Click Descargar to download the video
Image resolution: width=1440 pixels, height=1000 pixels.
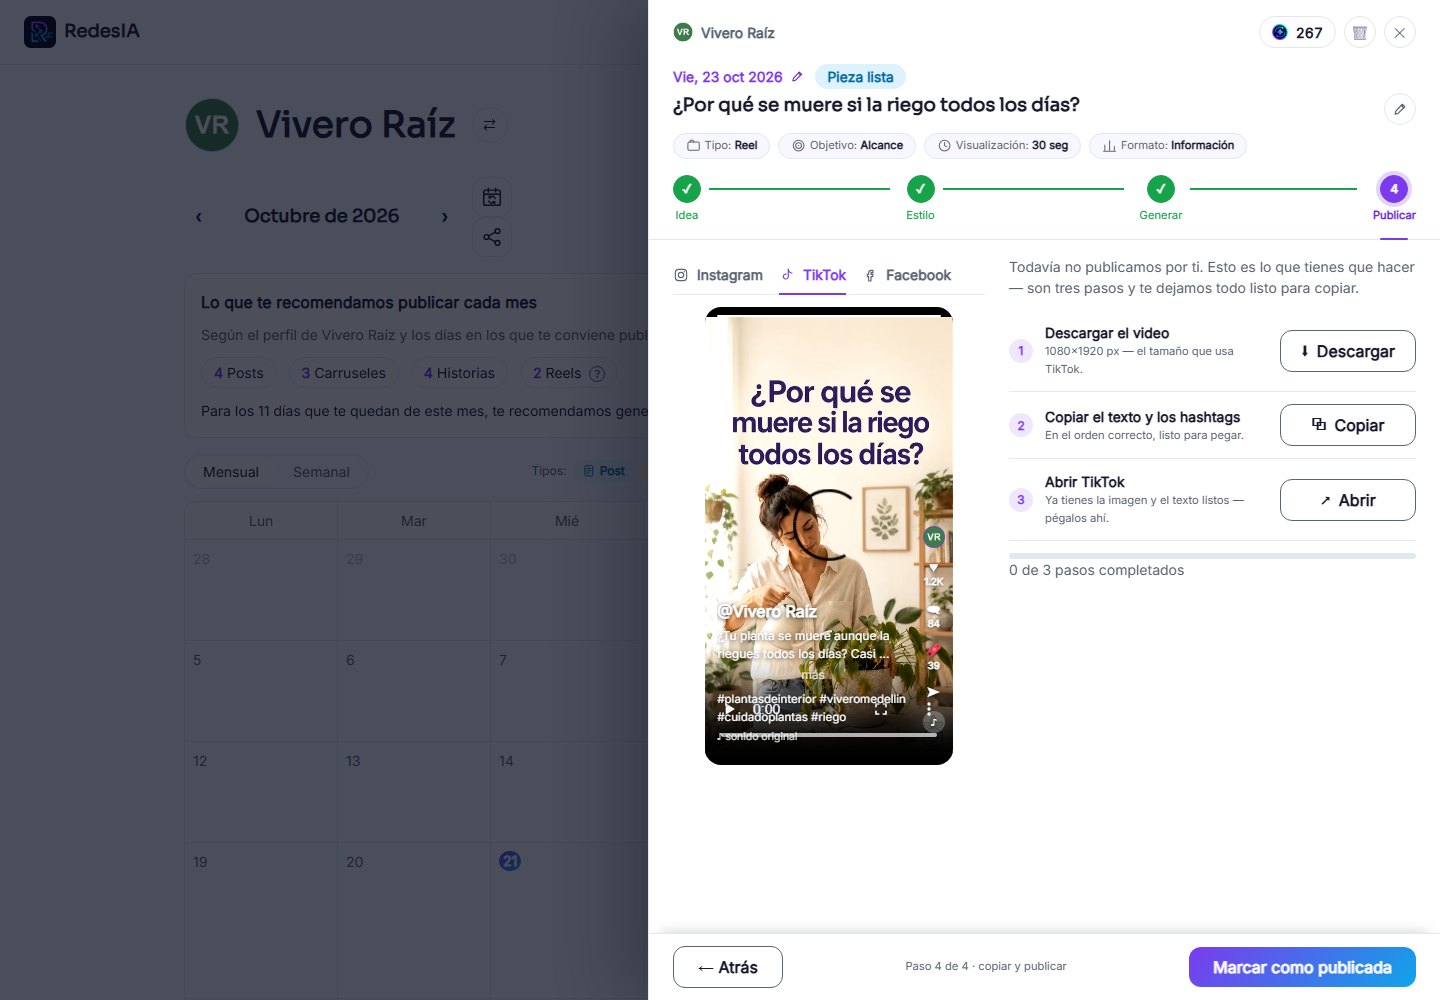1348,351
